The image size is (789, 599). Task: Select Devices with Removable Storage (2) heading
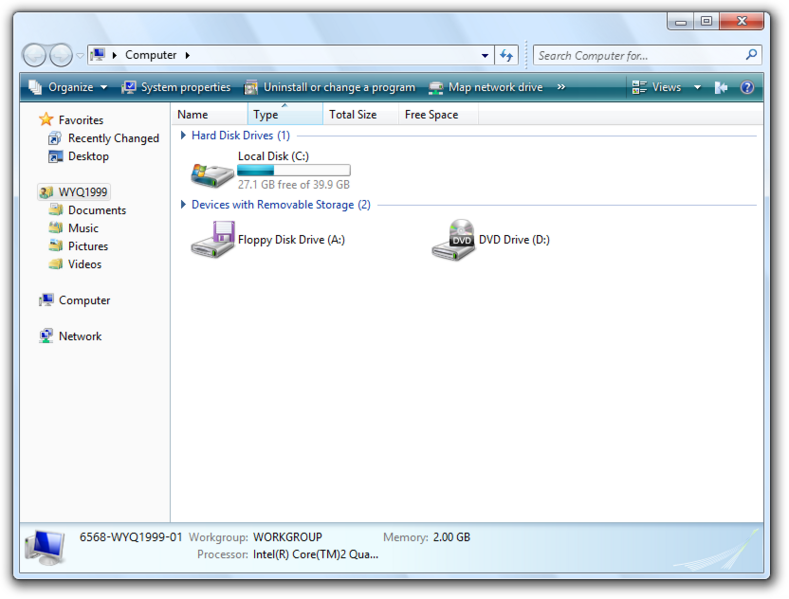(281, 205)
